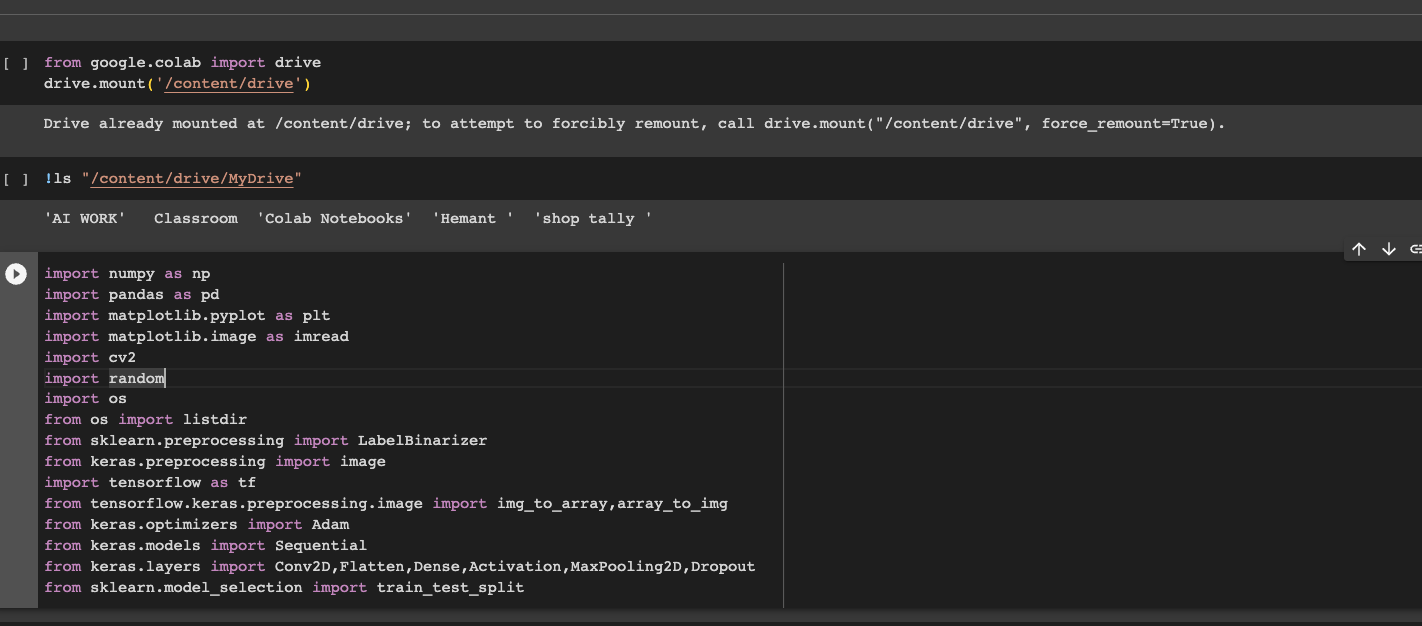Click the 'from keras.preprocessing import image' line

click(215, 462)
